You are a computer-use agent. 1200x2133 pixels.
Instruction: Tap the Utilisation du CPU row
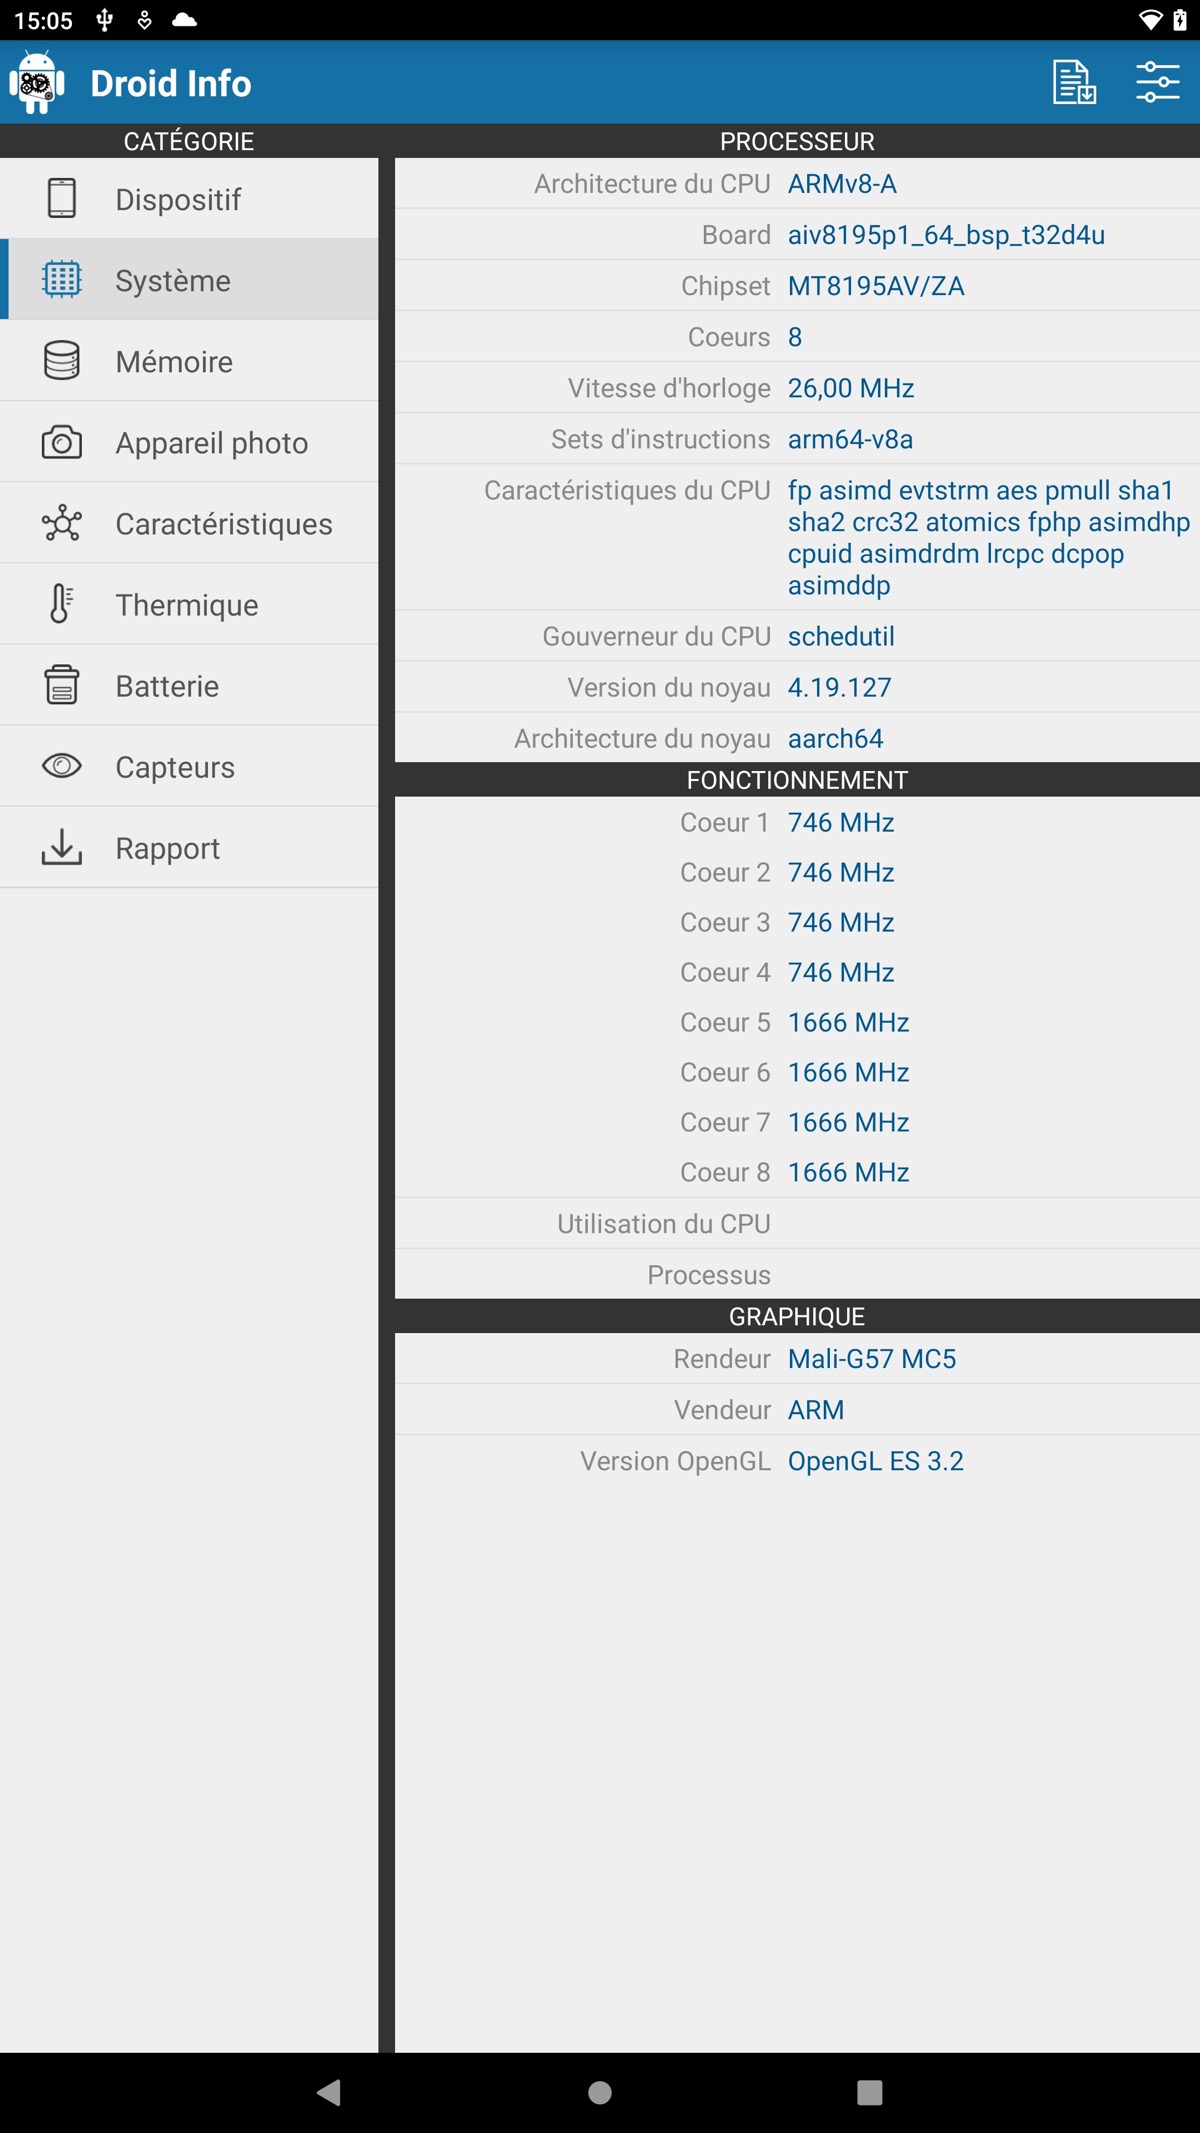[x=797, y=1224]
